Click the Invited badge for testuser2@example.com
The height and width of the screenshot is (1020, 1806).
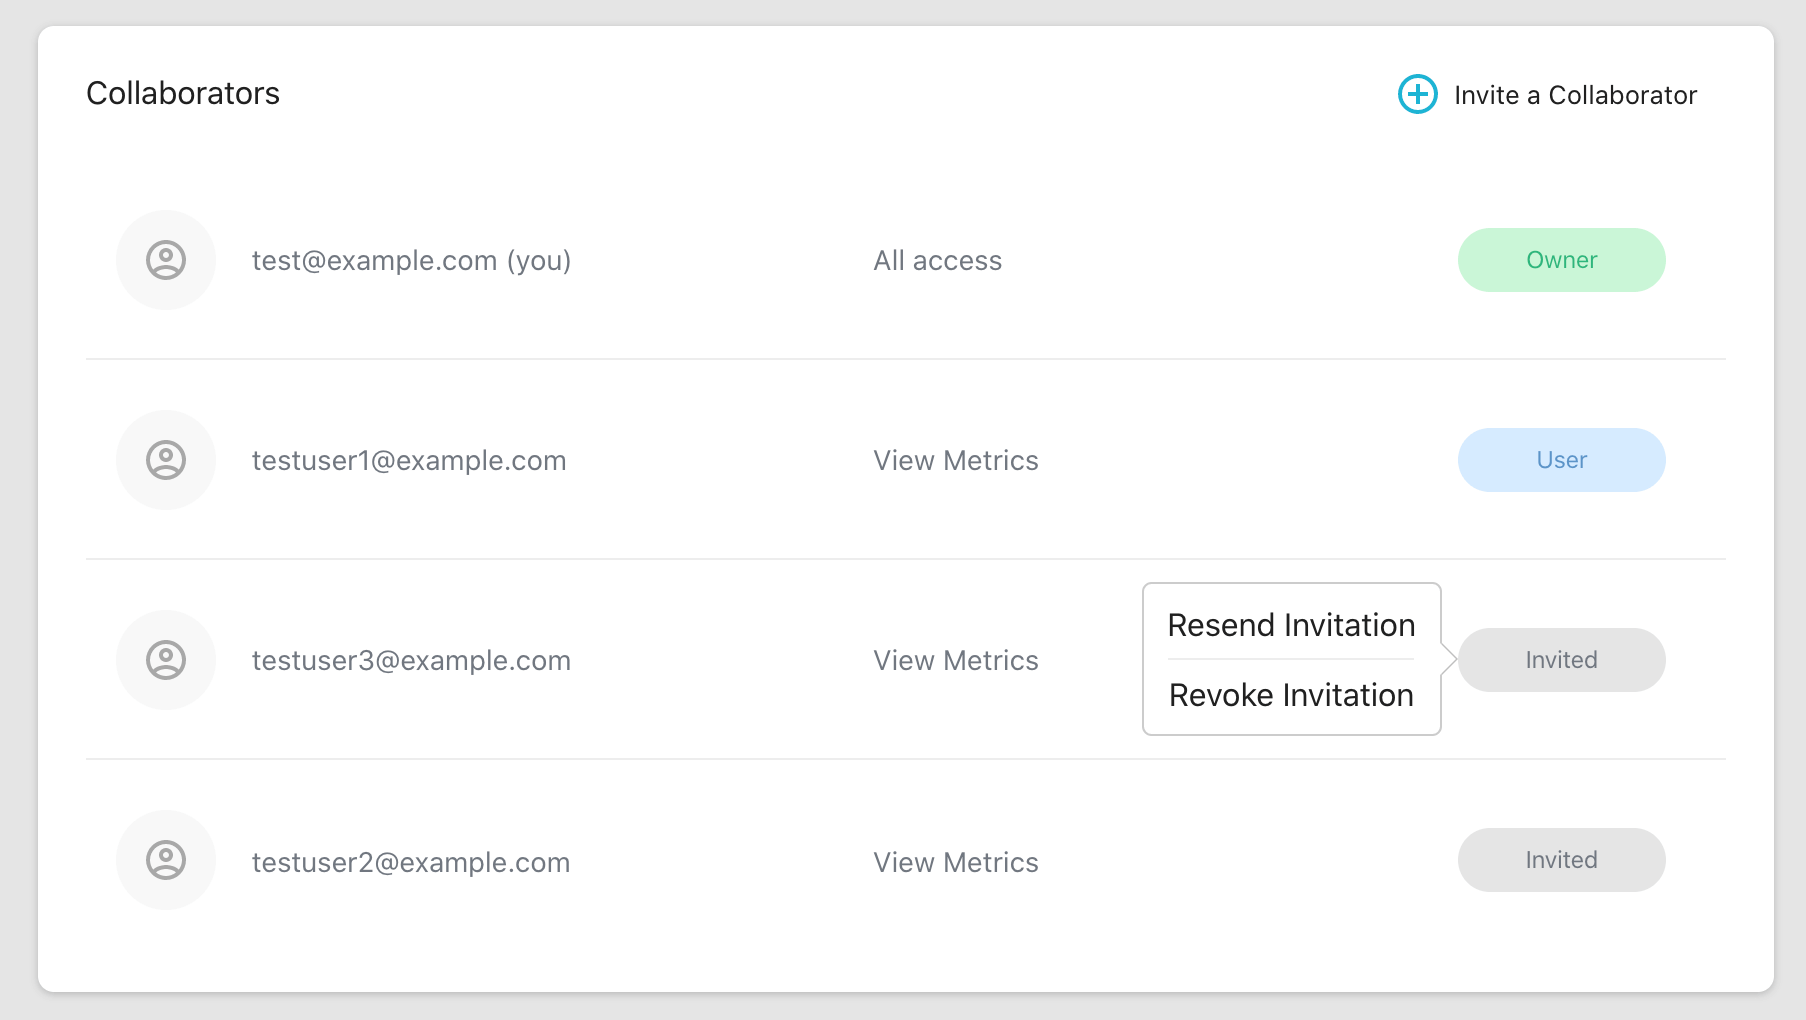tap(1561, 860)
